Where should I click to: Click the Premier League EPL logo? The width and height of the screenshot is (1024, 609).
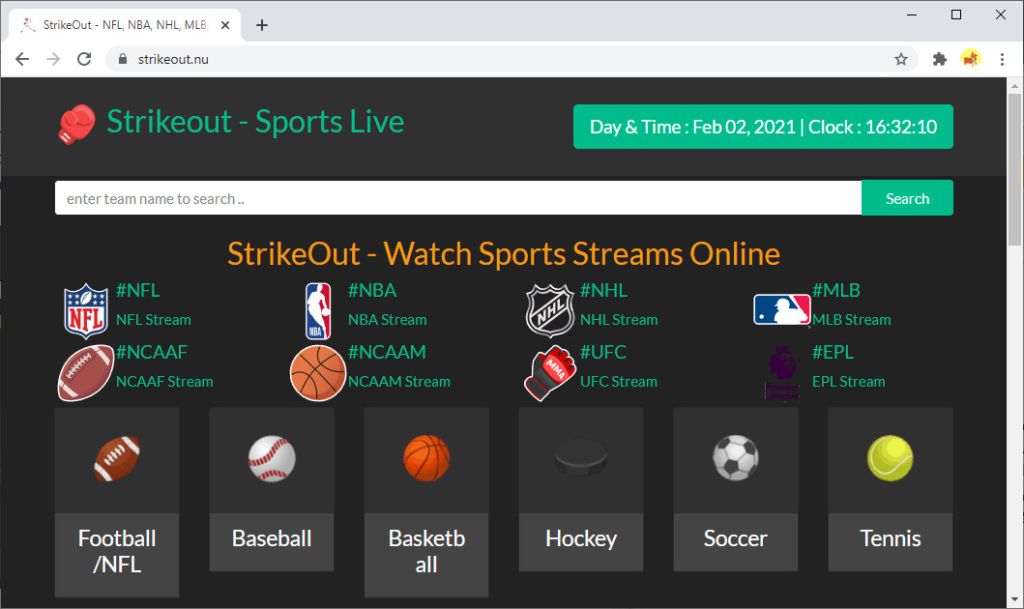tap(782, 373)
